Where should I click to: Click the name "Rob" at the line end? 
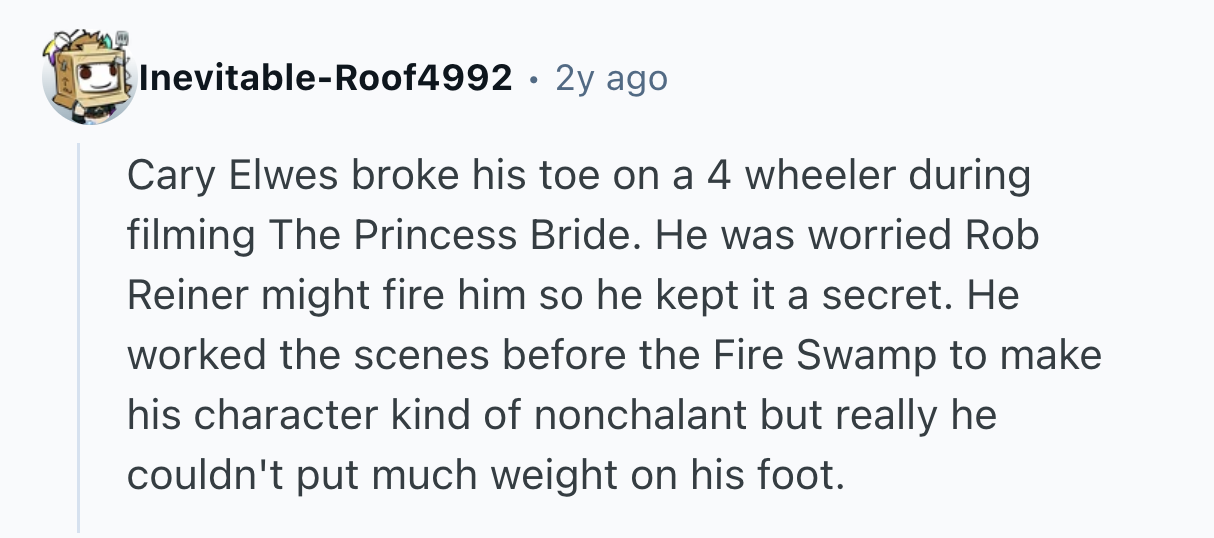pos(1003,236)
